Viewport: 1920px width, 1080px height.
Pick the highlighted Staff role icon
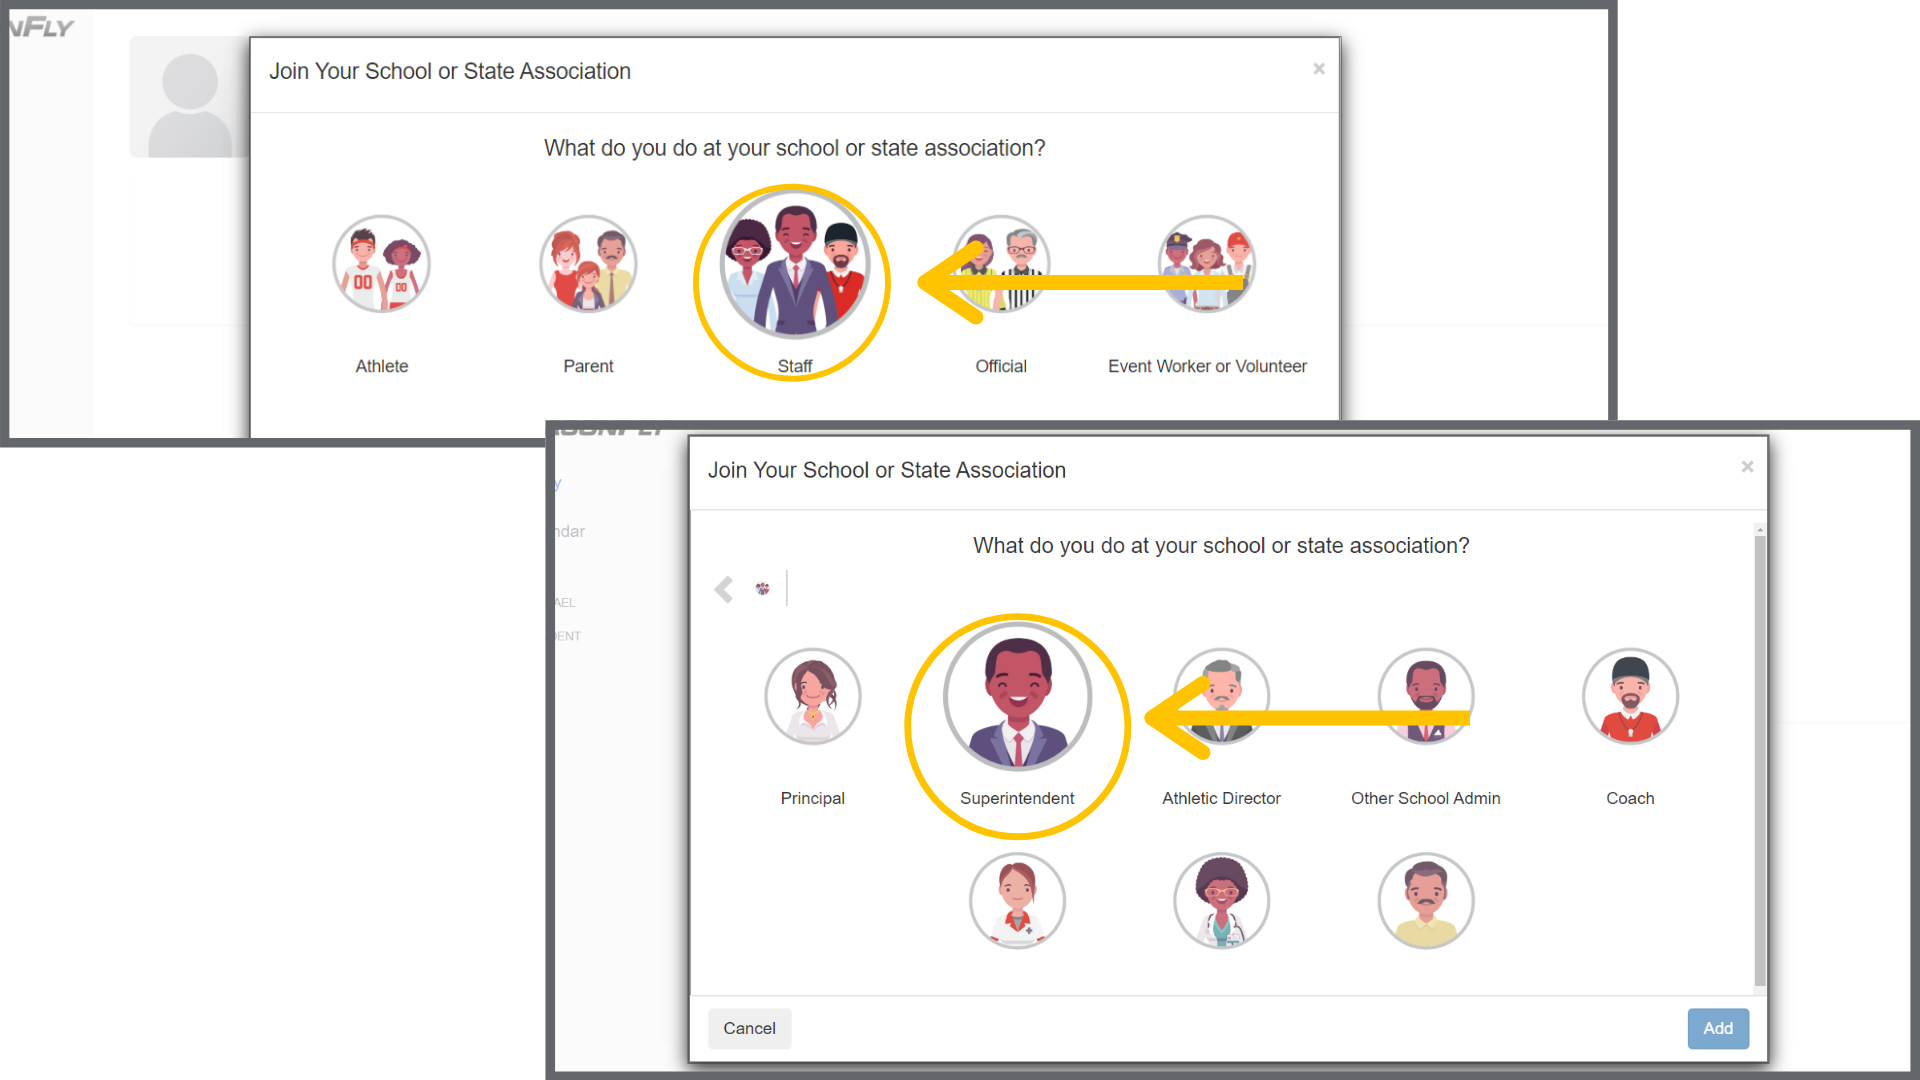point(795,265)
